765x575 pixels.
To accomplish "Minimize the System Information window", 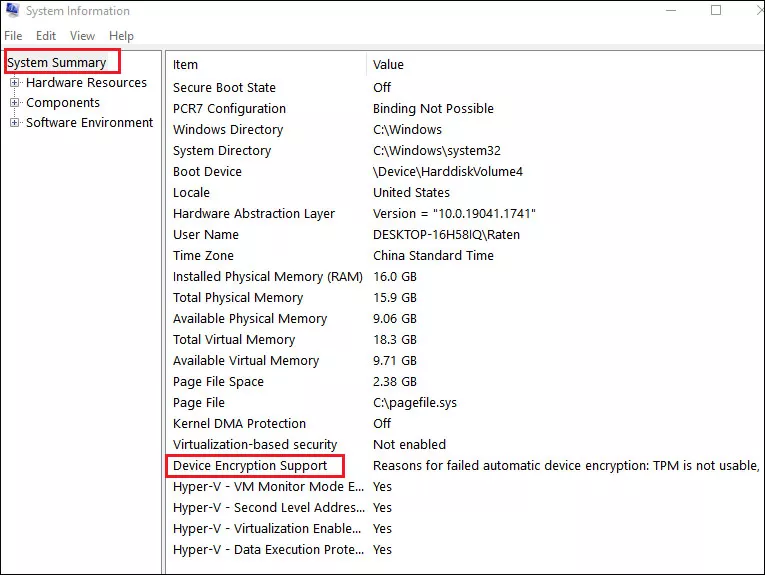I will point(671,10).
